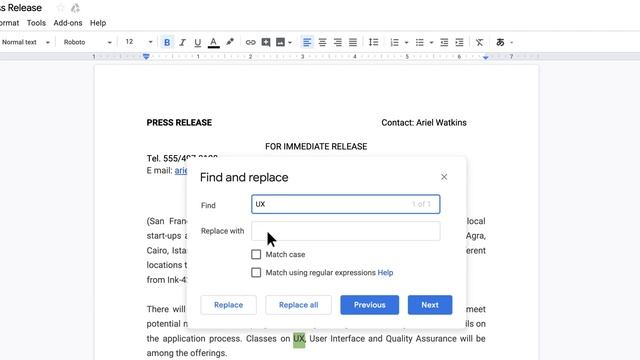
Task: Open line spacing options
Action: tap(373, 42)
